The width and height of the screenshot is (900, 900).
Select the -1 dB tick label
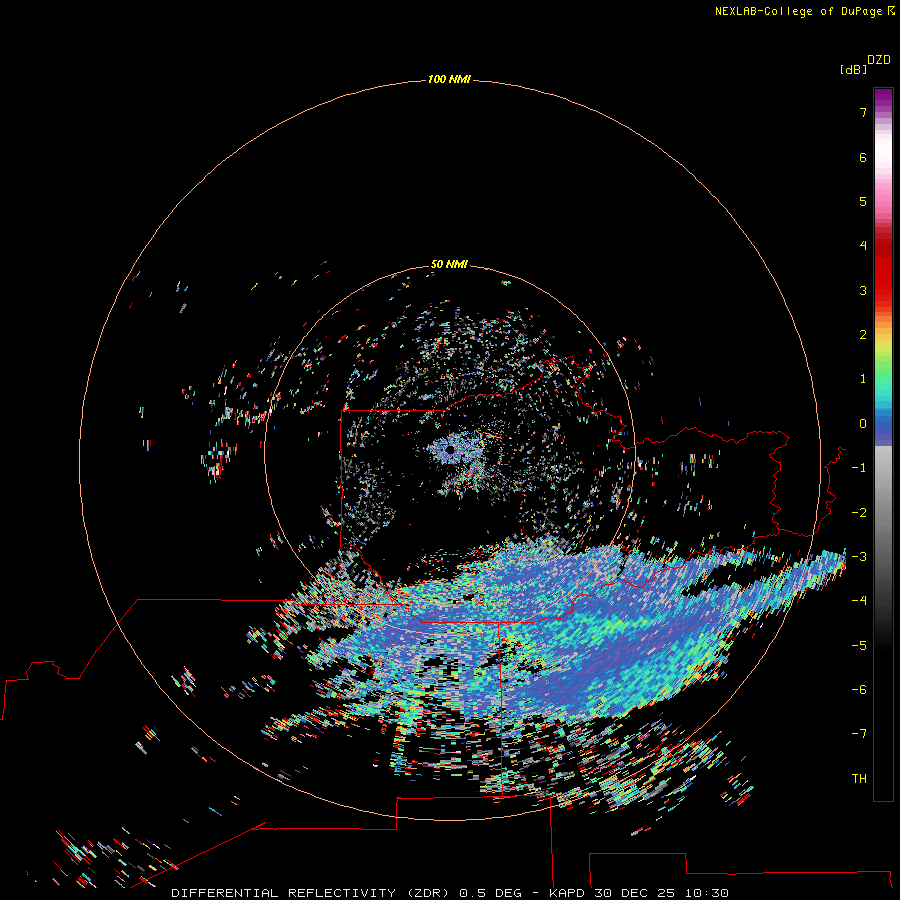tap(859, 468)
